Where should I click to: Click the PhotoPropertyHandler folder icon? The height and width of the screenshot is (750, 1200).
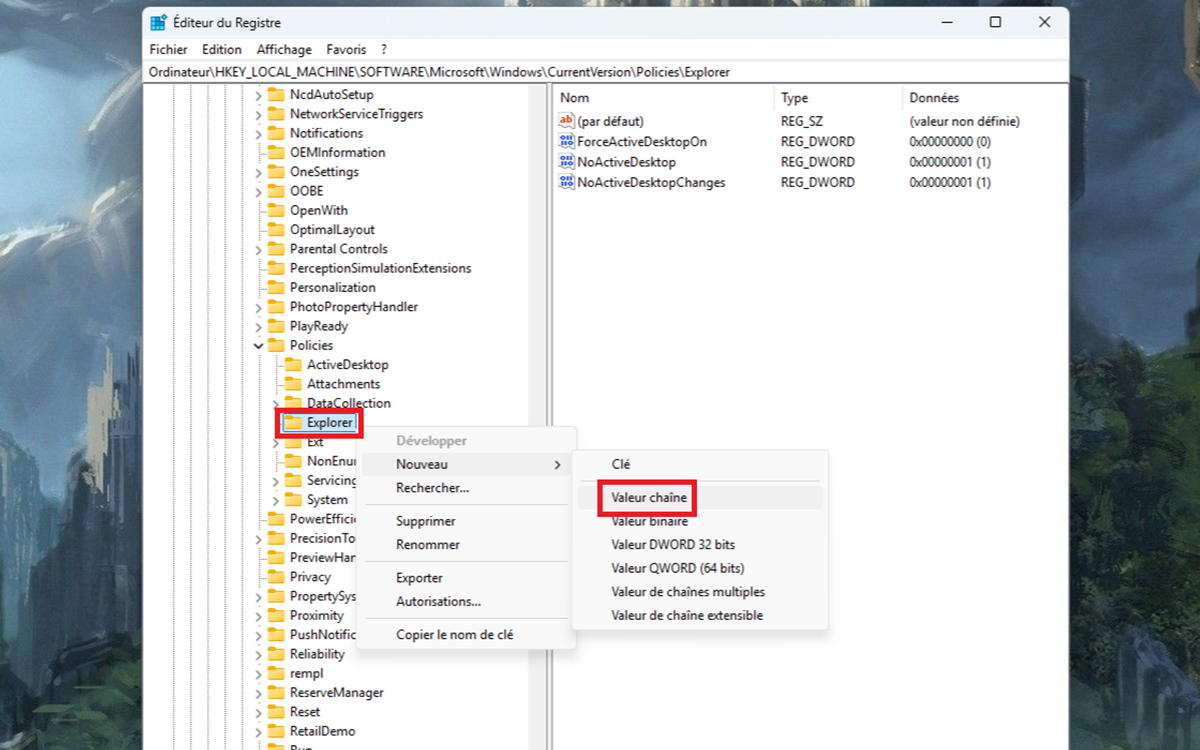coord(276,307)
